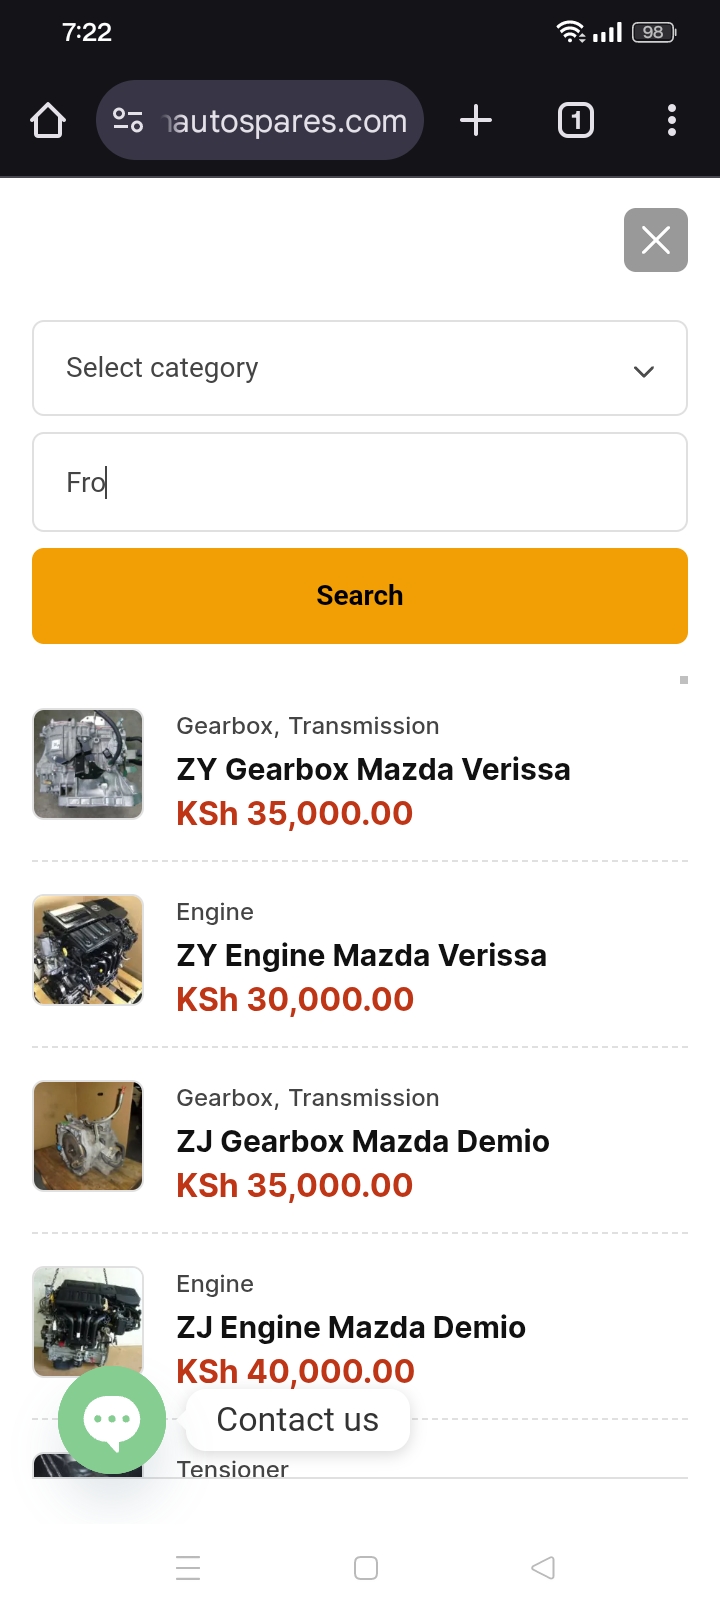This screenshot has height=1612, width=720.
Task: Click the Contact us label
Action: (298, 1420)
